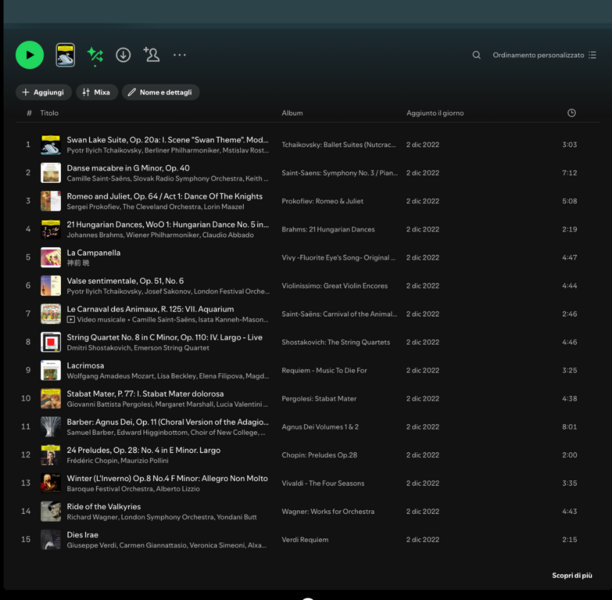Invite collaborators with the add-person icon
This screenshot has width=612, height=600.
click(151, 55)
